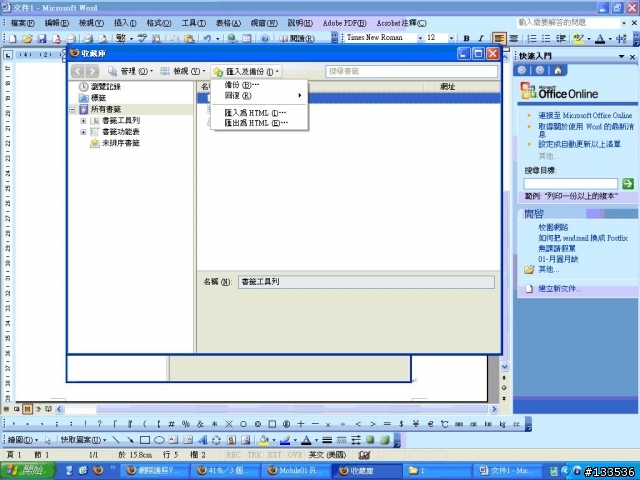
Task: Choose 備份 (Backup) from the menu
Action: coord(259,85)
